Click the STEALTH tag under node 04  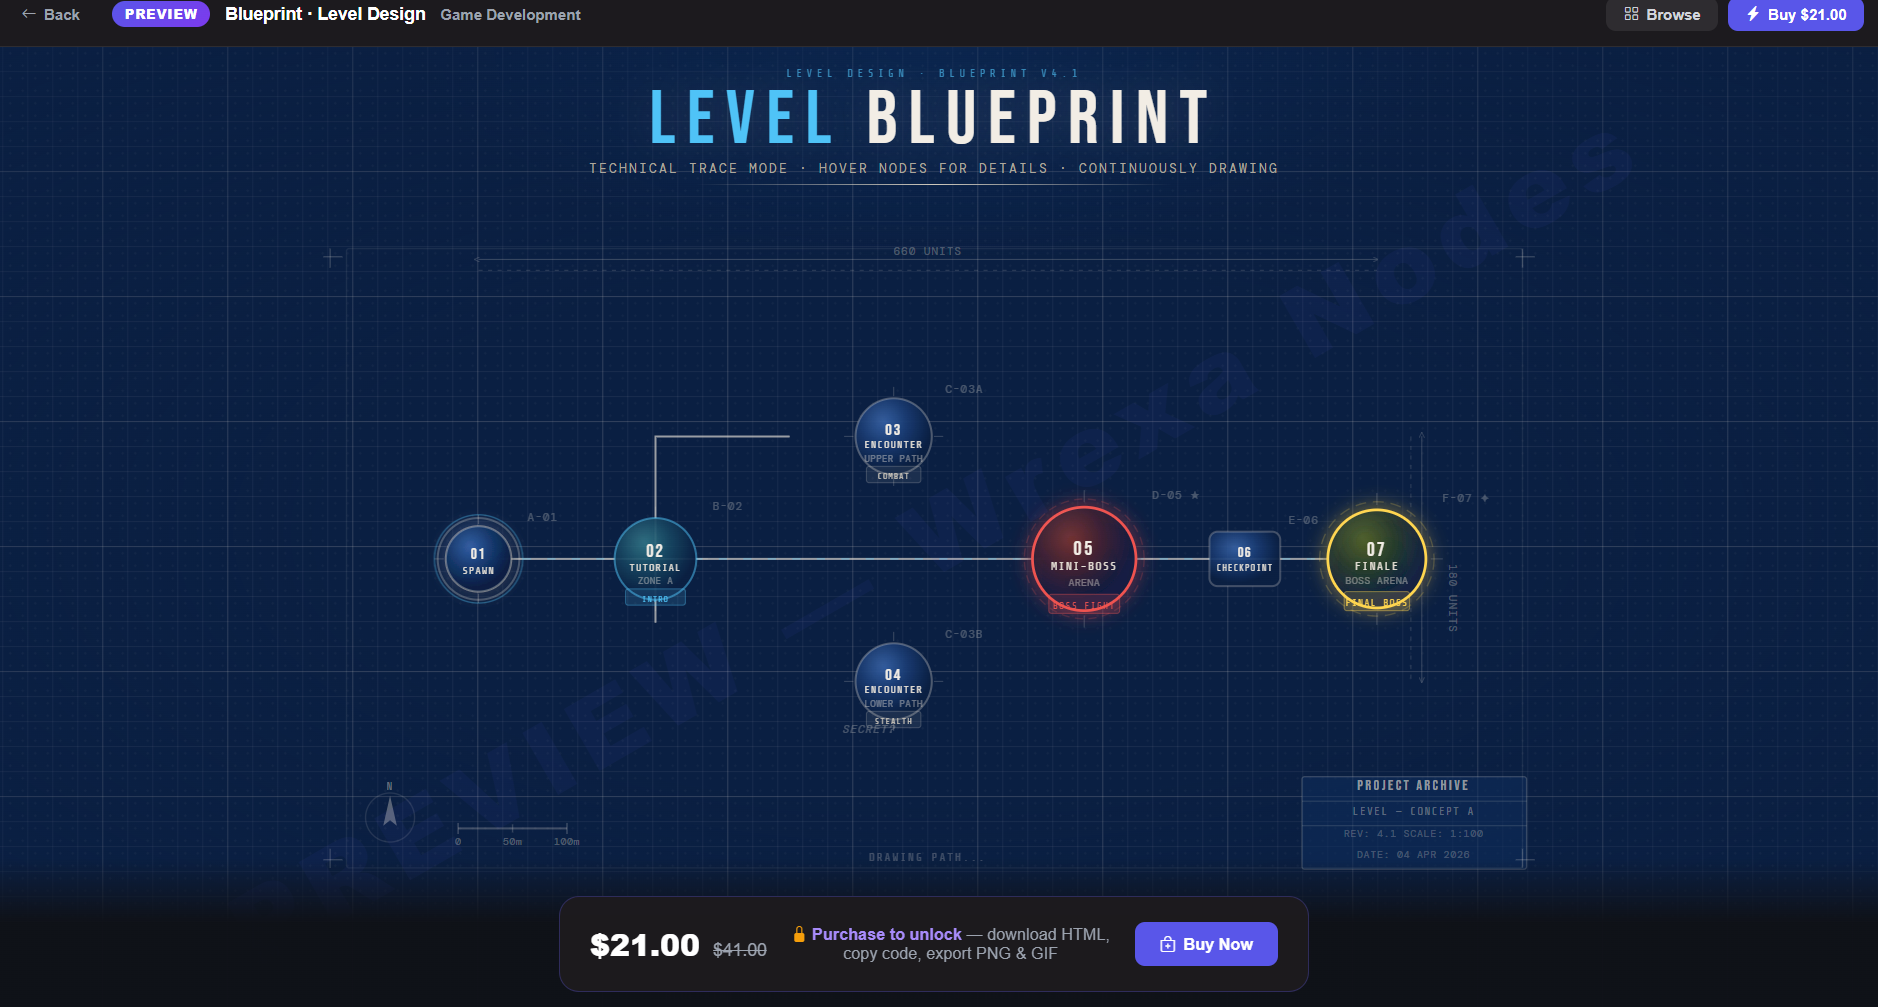click(895, 719)
